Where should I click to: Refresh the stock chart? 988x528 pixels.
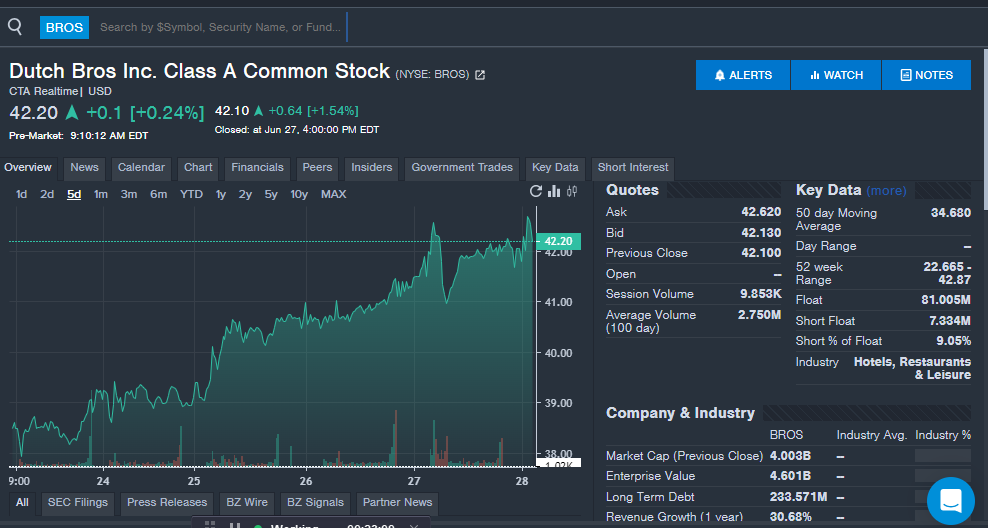(536, 191)
